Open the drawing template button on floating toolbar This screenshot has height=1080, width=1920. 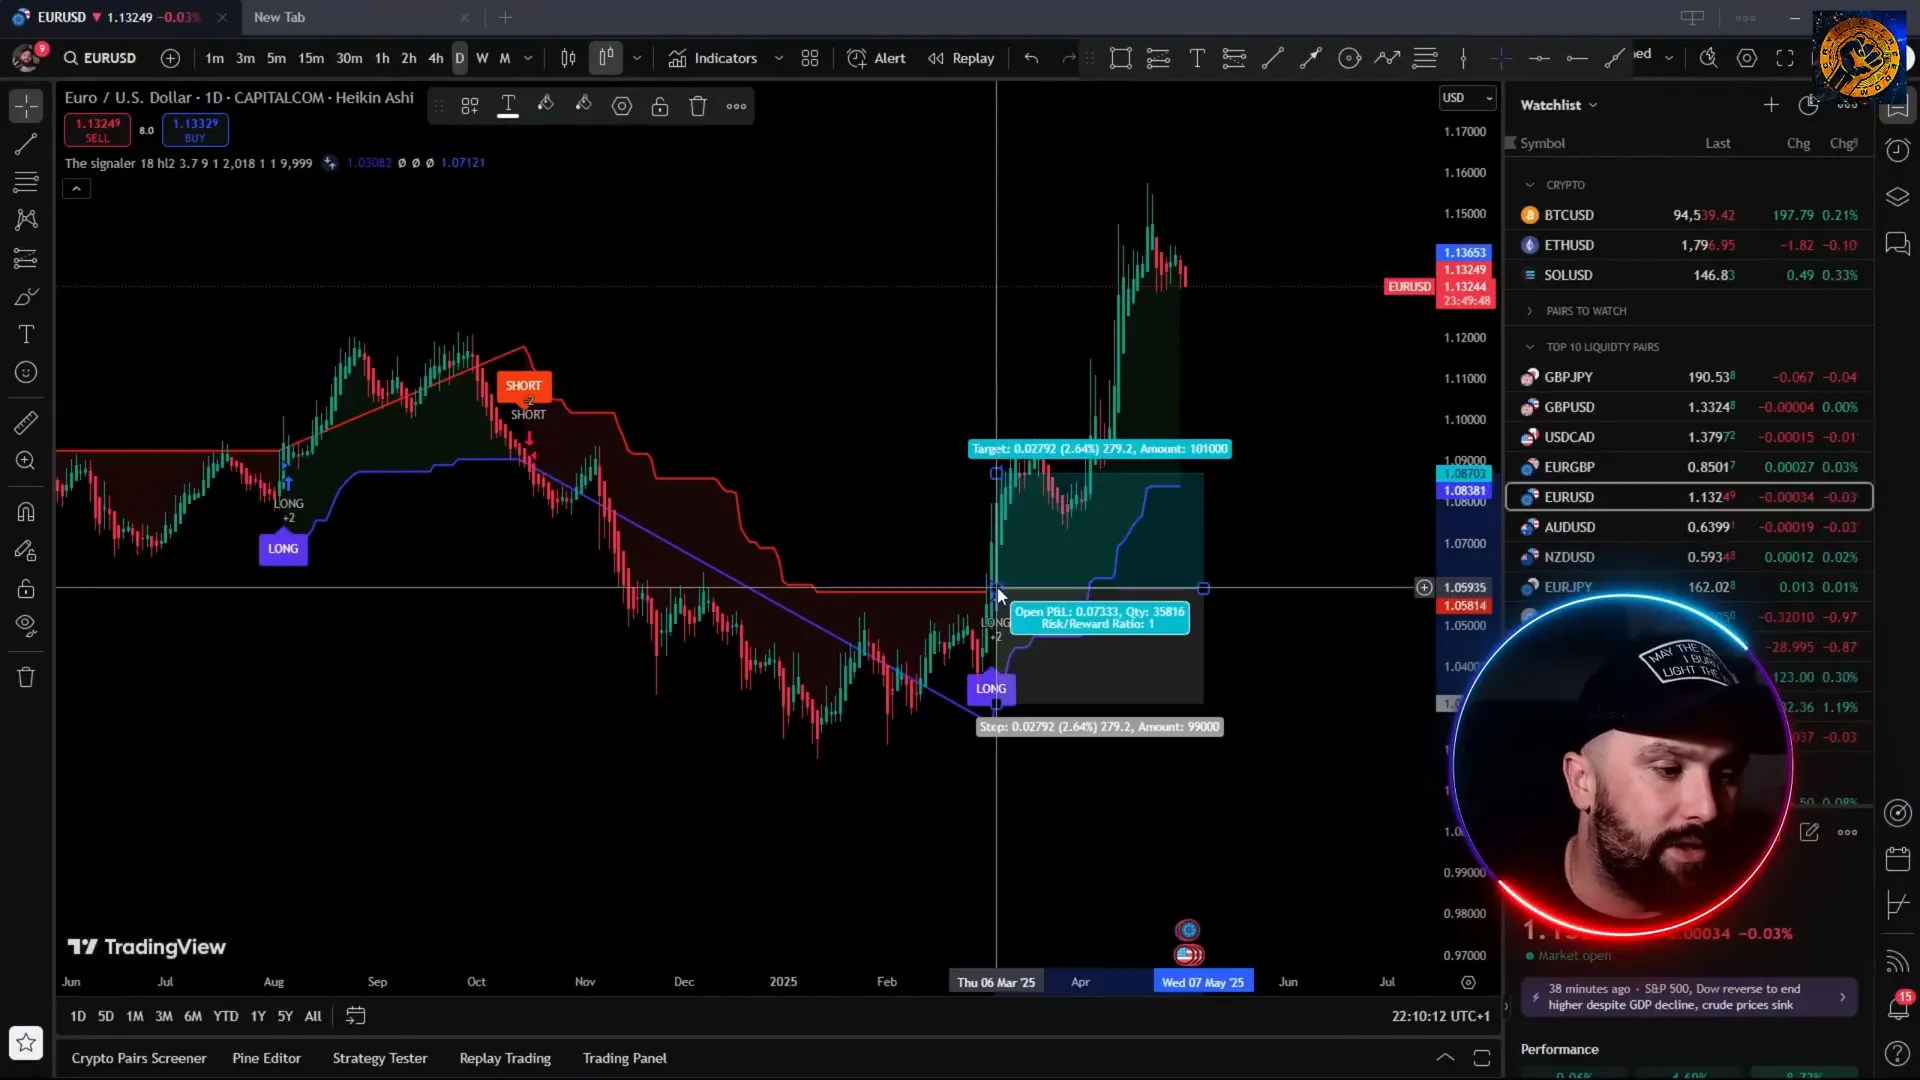click(470, 106)
